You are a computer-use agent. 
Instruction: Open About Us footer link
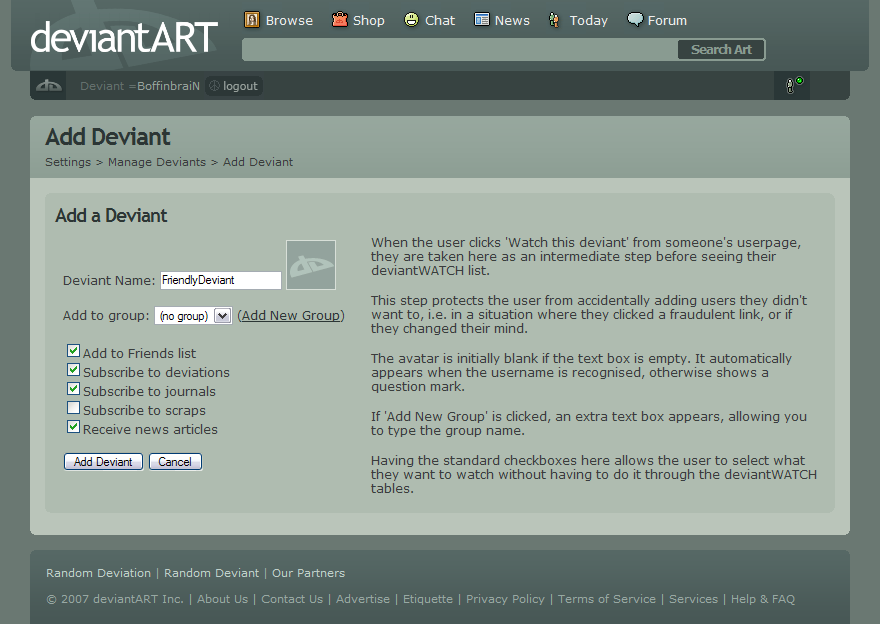click(x=222, y=599)
